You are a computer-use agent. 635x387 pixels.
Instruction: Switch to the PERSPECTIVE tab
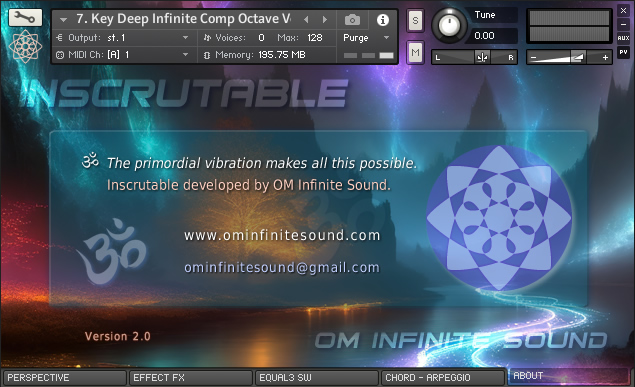(64, 378)
